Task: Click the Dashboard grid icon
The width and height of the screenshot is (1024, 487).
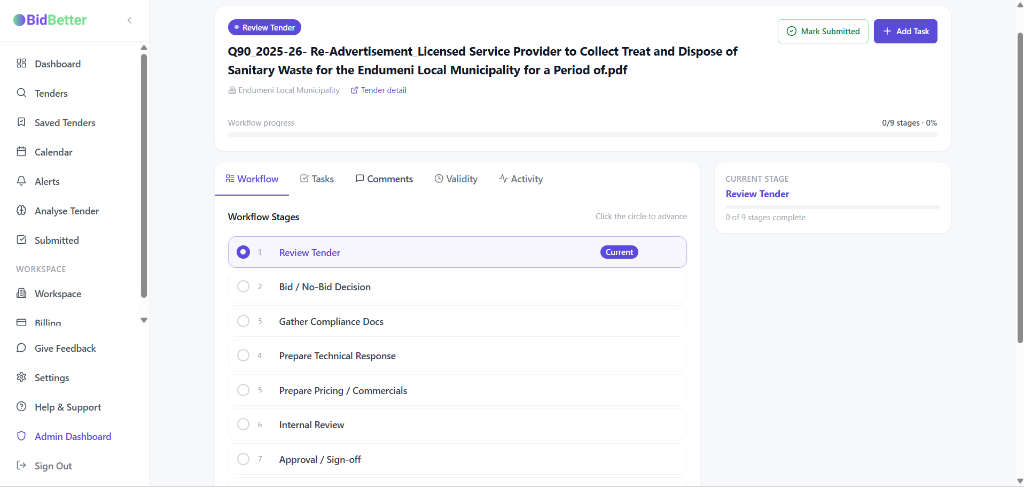Action: click(22, 63)
